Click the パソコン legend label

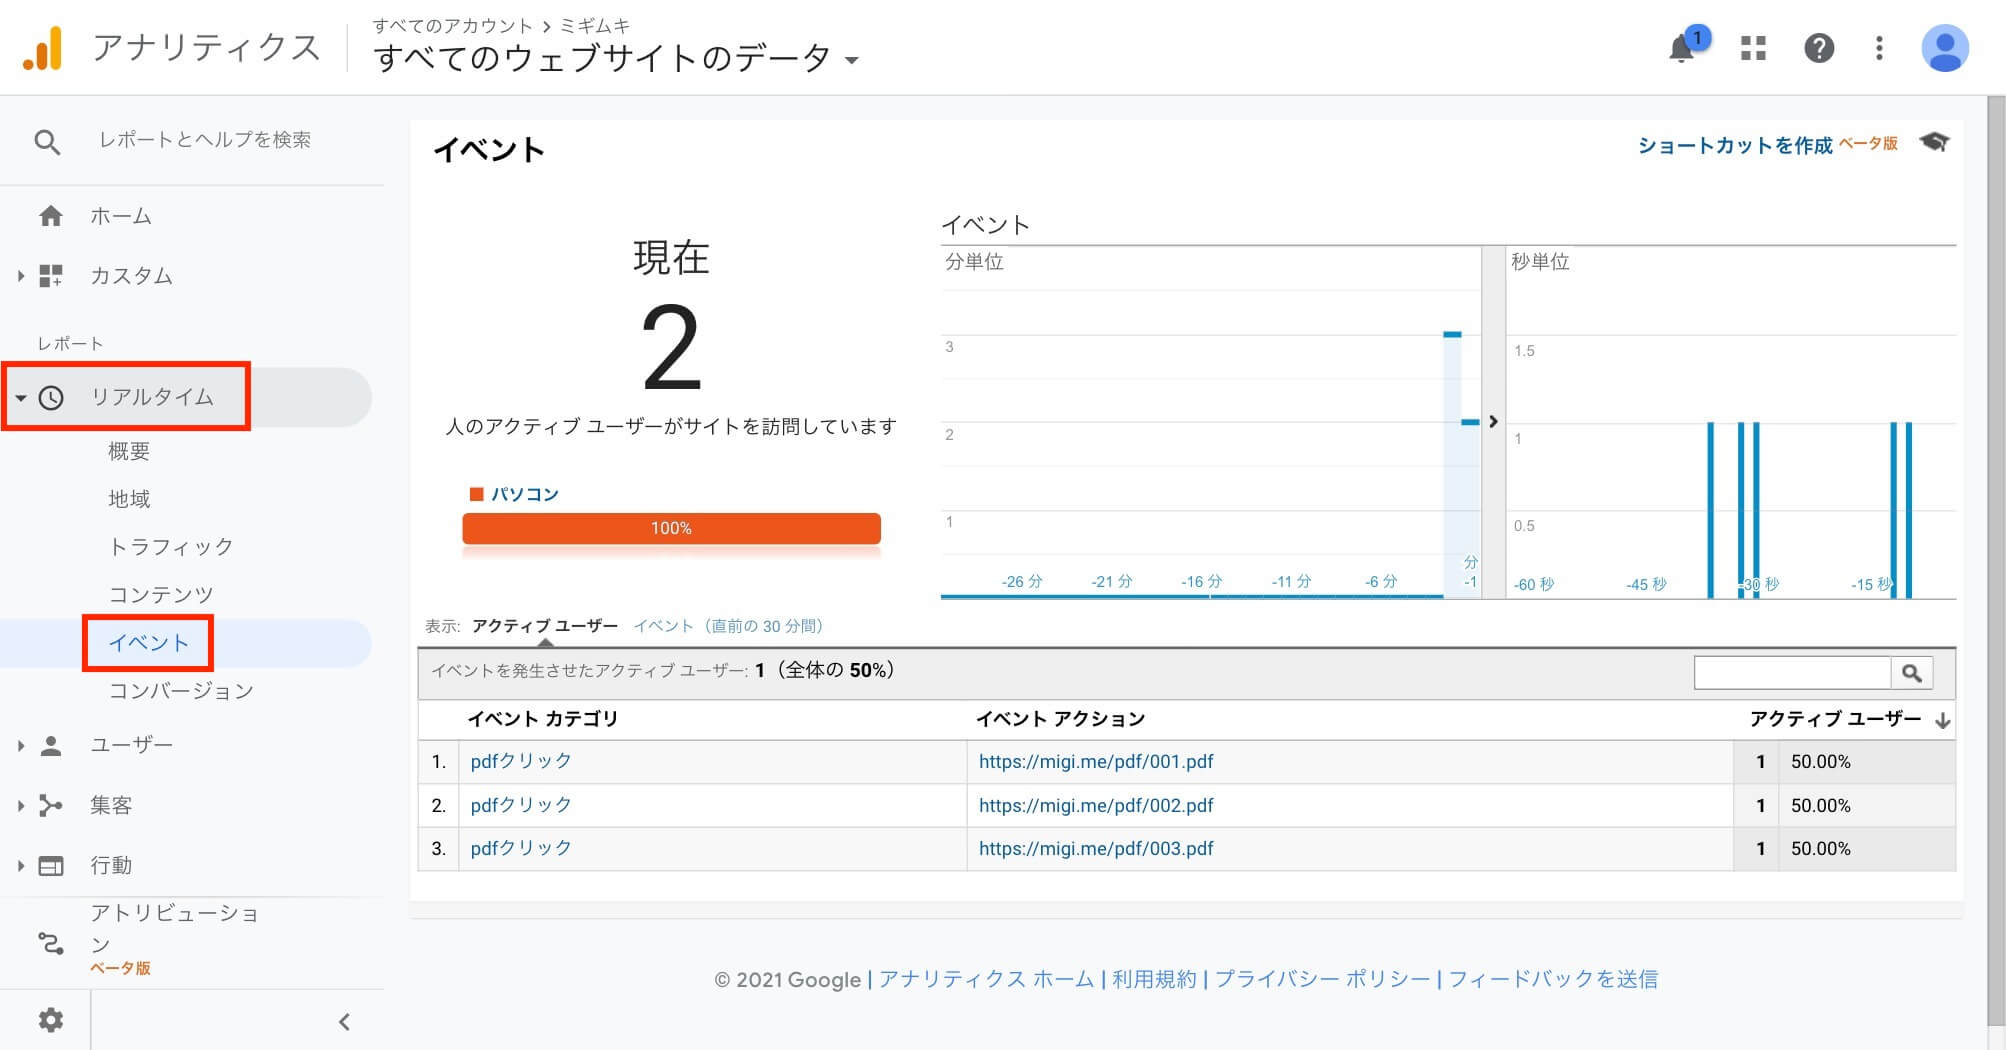point(524,494)
